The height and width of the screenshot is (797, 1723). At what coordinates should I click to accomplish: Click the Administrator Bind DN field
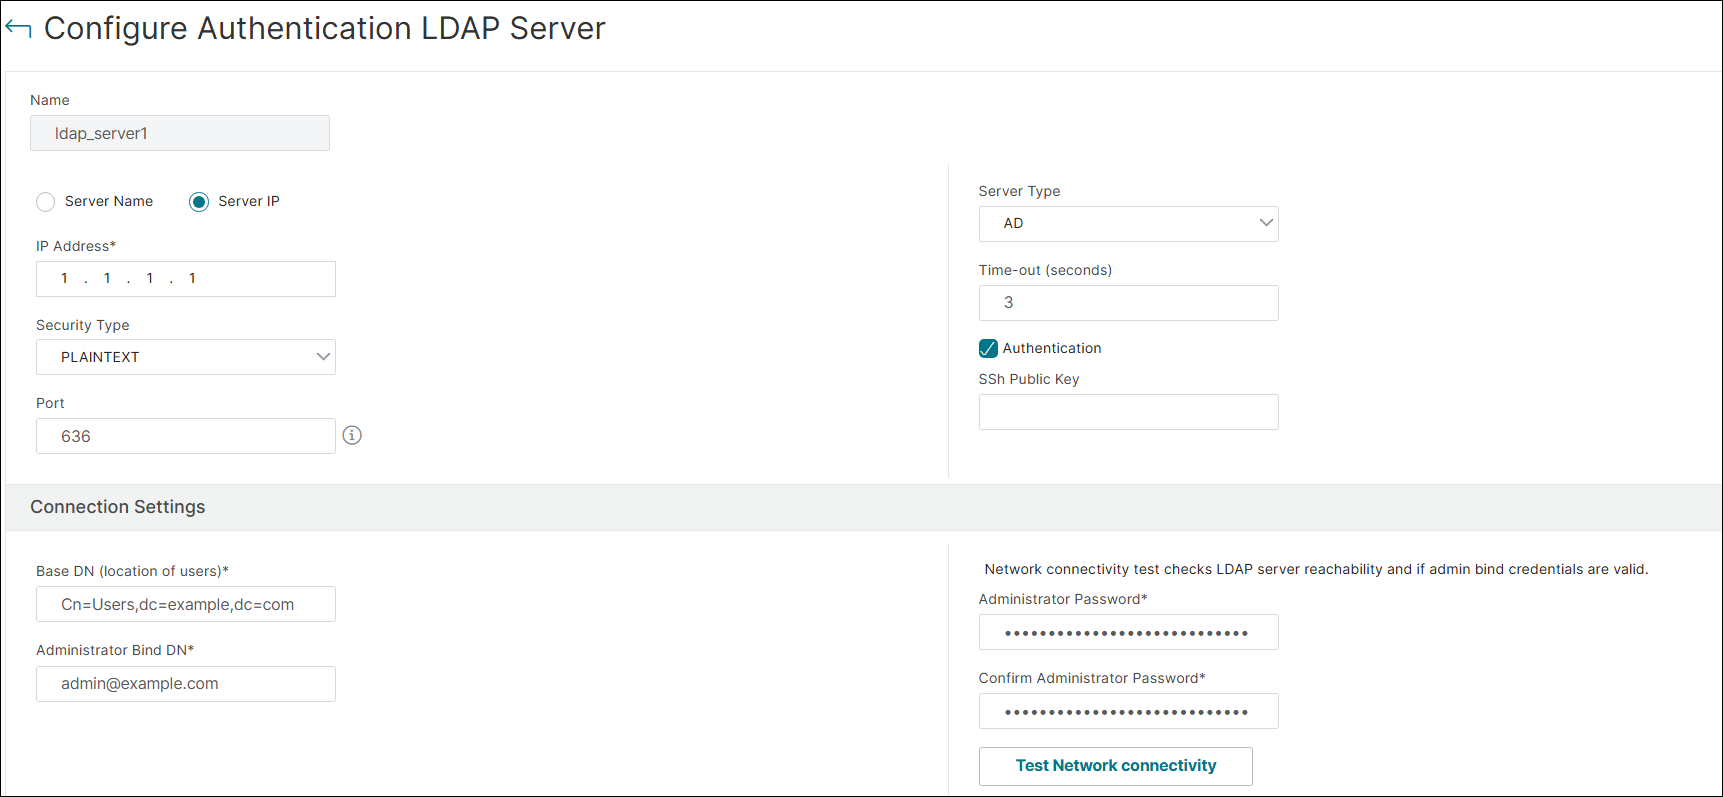[x=186, y=684]
